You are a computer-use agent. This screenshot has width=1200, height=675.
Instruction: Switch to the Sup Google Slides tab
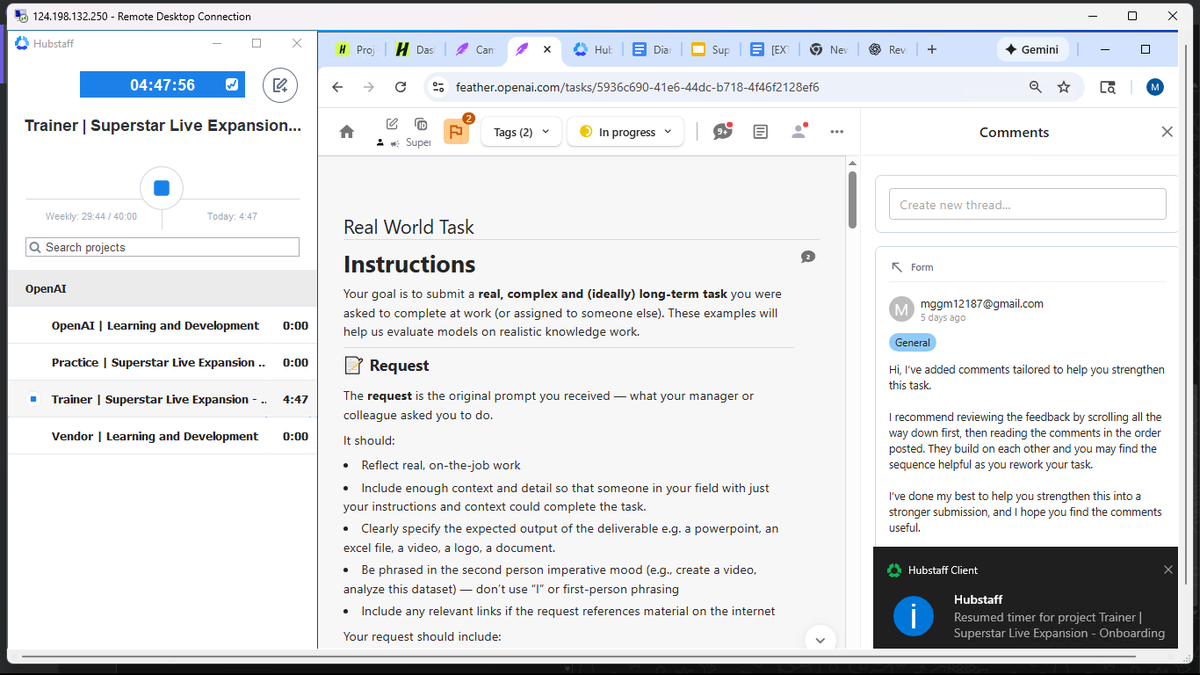[711, 49]
